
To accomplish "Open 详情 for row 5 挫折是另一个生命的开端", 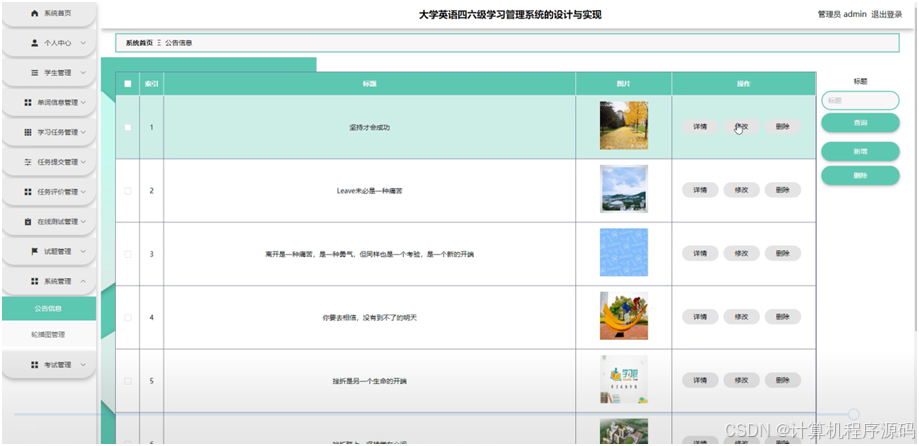I will [x=700, y=380].
